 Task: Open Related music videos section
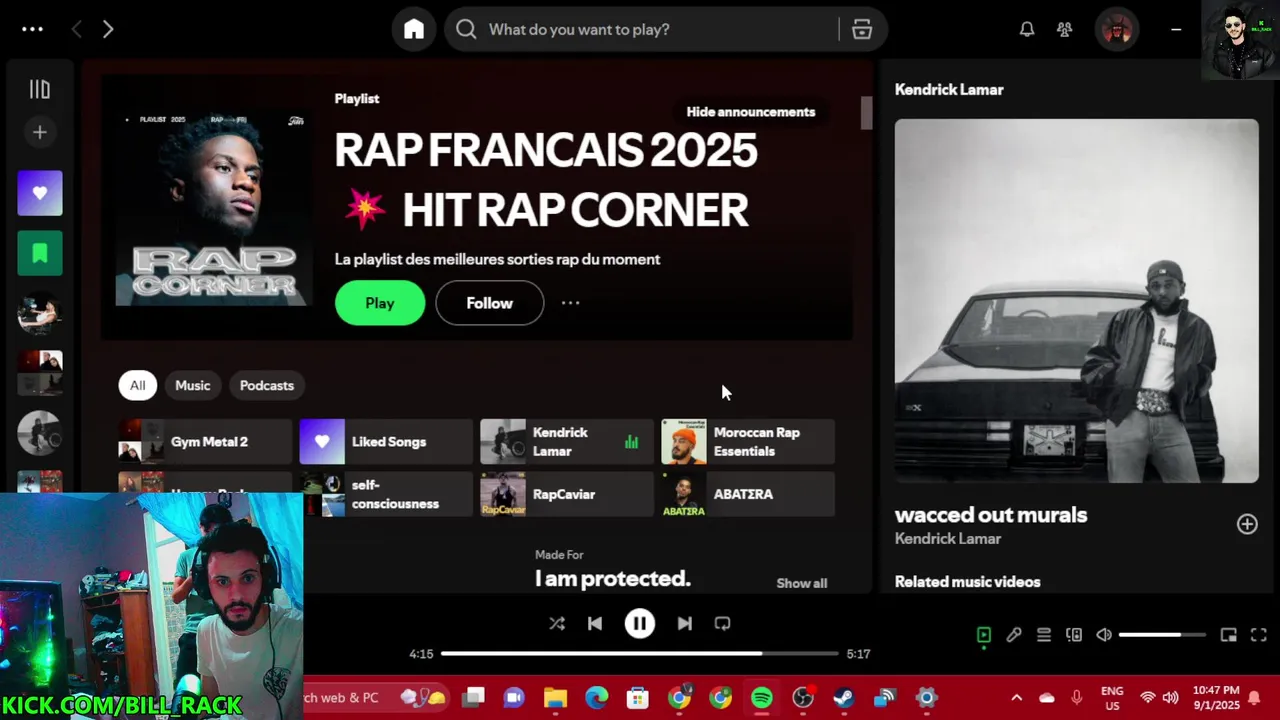[x=968, y=582]
